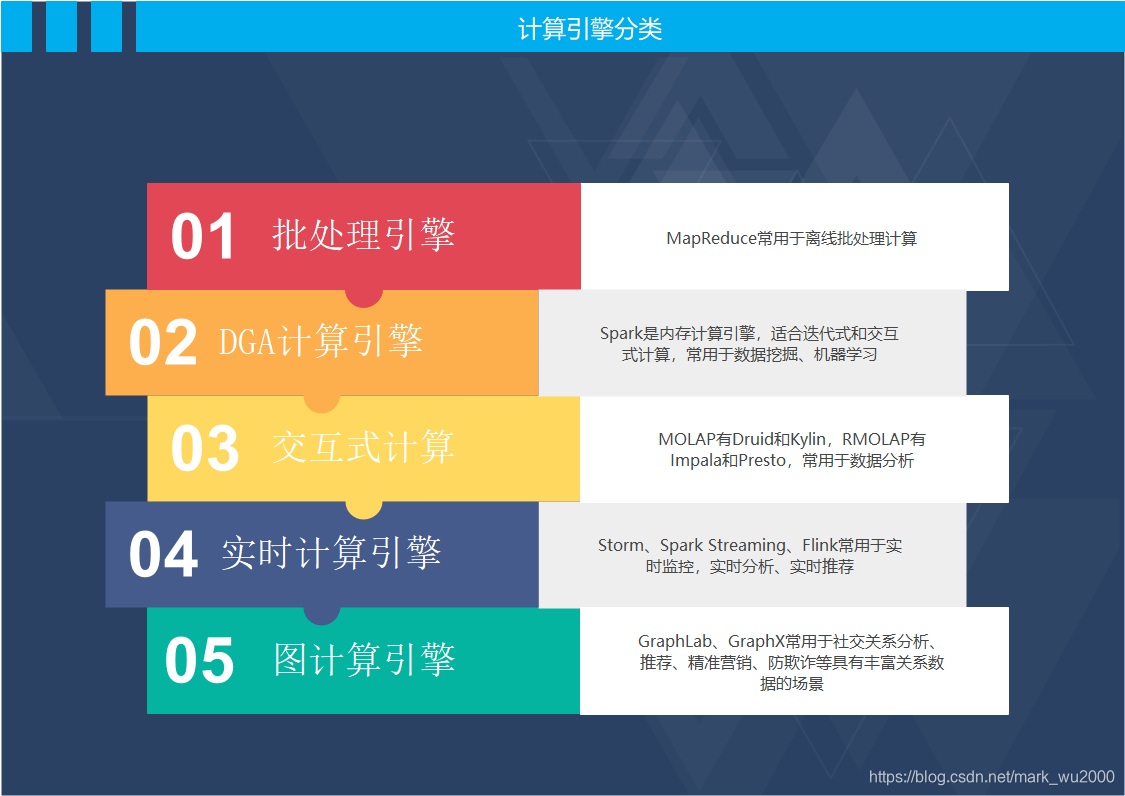This screenshot has width=1125, height=796.
Task: Click the Spark是内存计算引擎 description text
Action: pos(749,344)
